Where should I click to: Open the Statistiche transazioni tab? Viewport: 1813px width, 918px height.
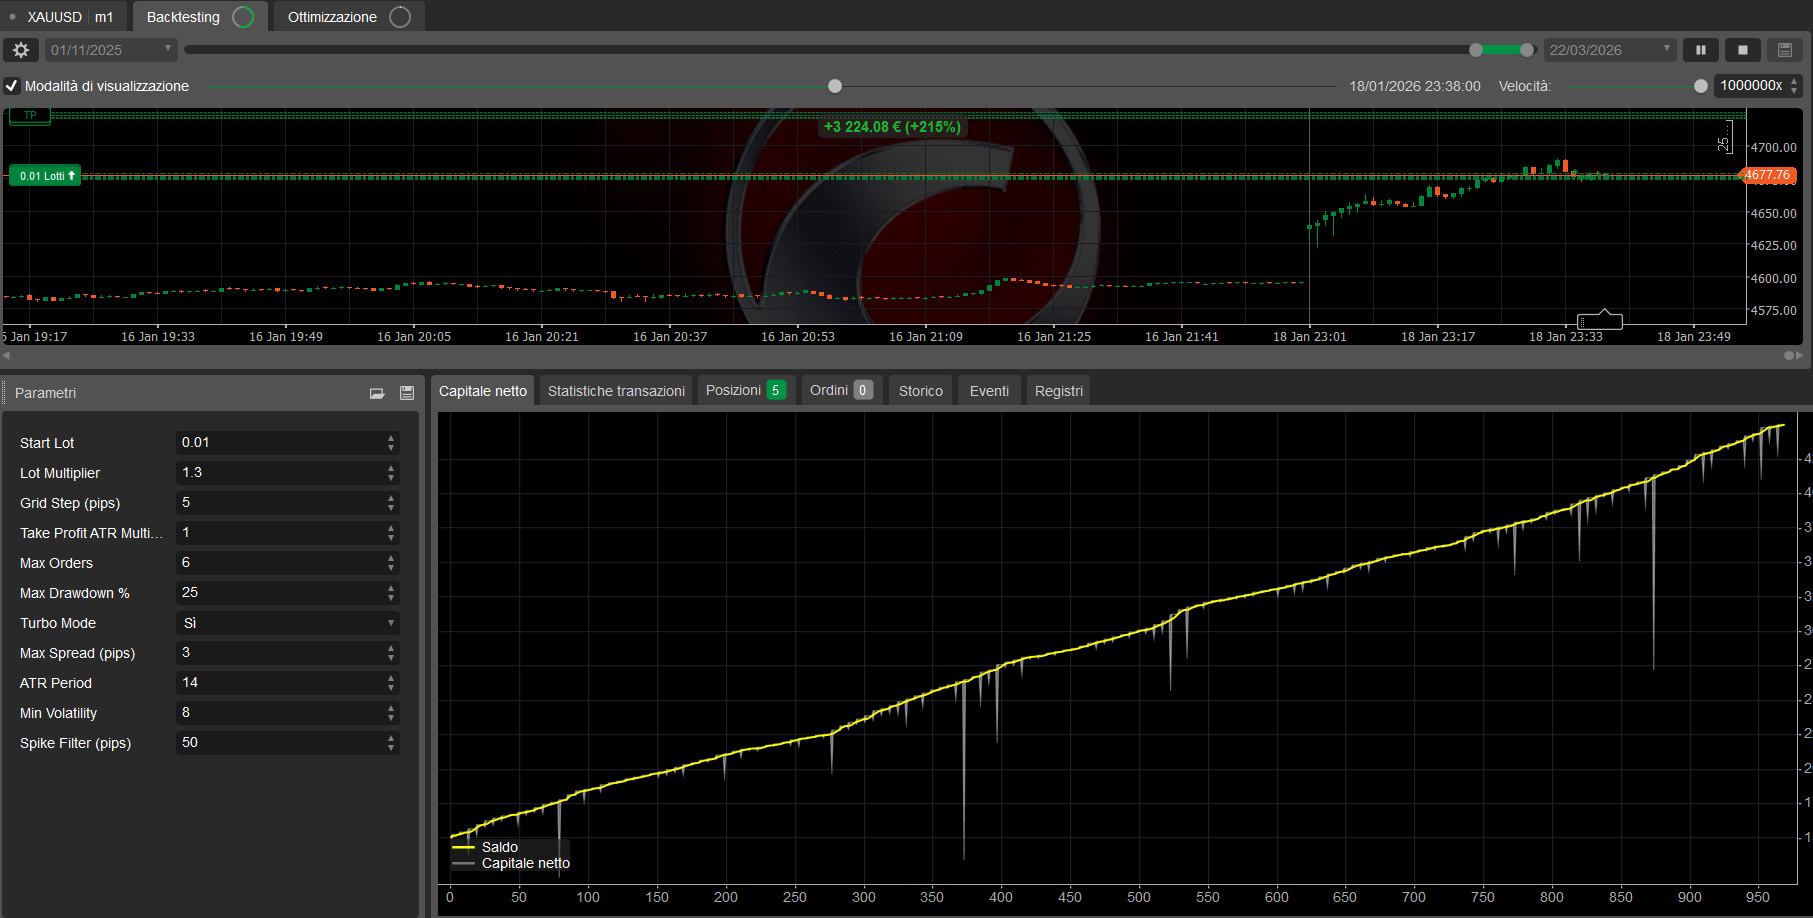click(616, 390)
